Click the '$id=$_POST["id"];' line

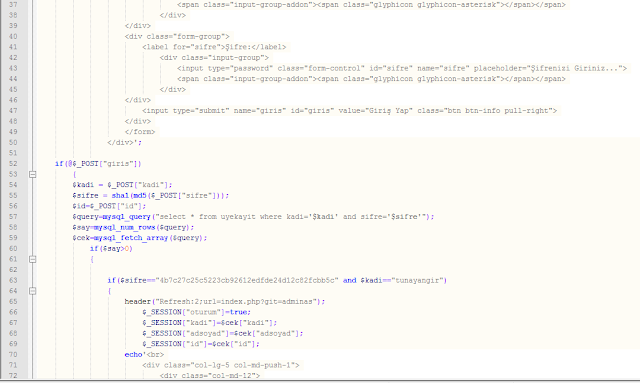coord(109,206)
